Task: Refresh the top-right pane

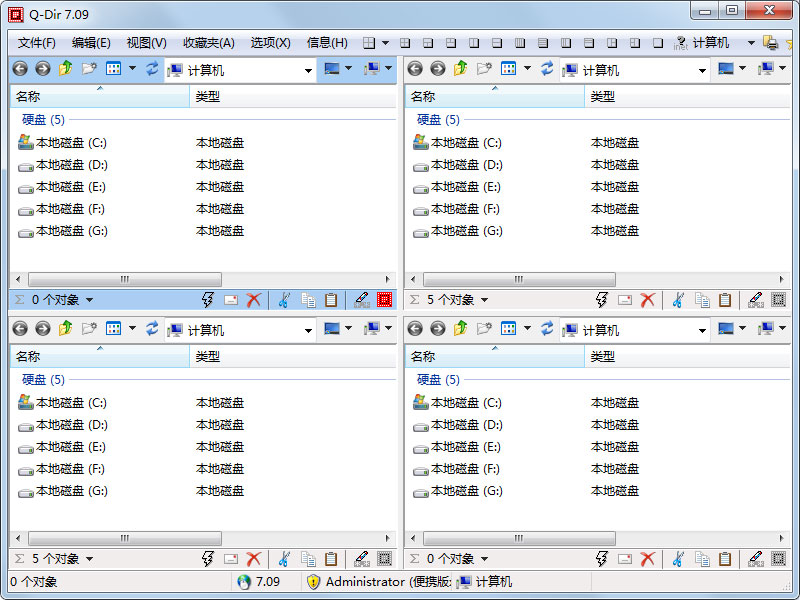Action: (547, 68)
